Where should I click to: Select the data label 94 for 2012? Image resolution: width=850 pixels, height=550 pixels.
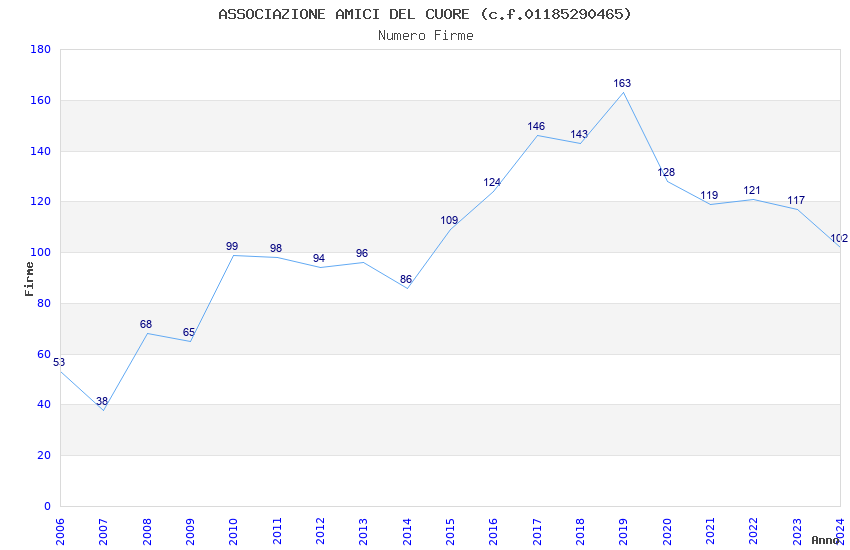pos(319,258)
